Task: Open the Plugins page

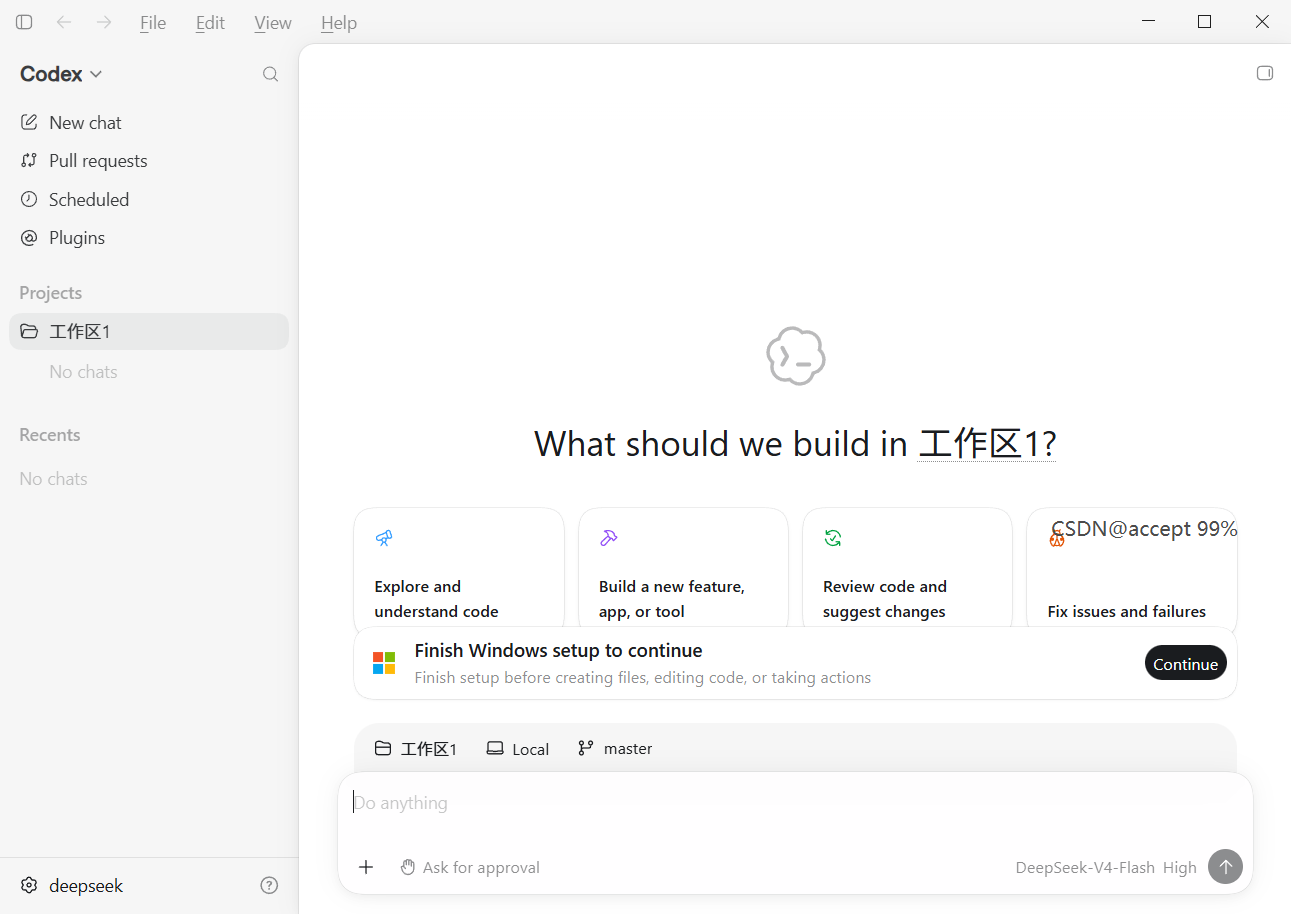Action: pyautogui.click(x=149, y=238)
